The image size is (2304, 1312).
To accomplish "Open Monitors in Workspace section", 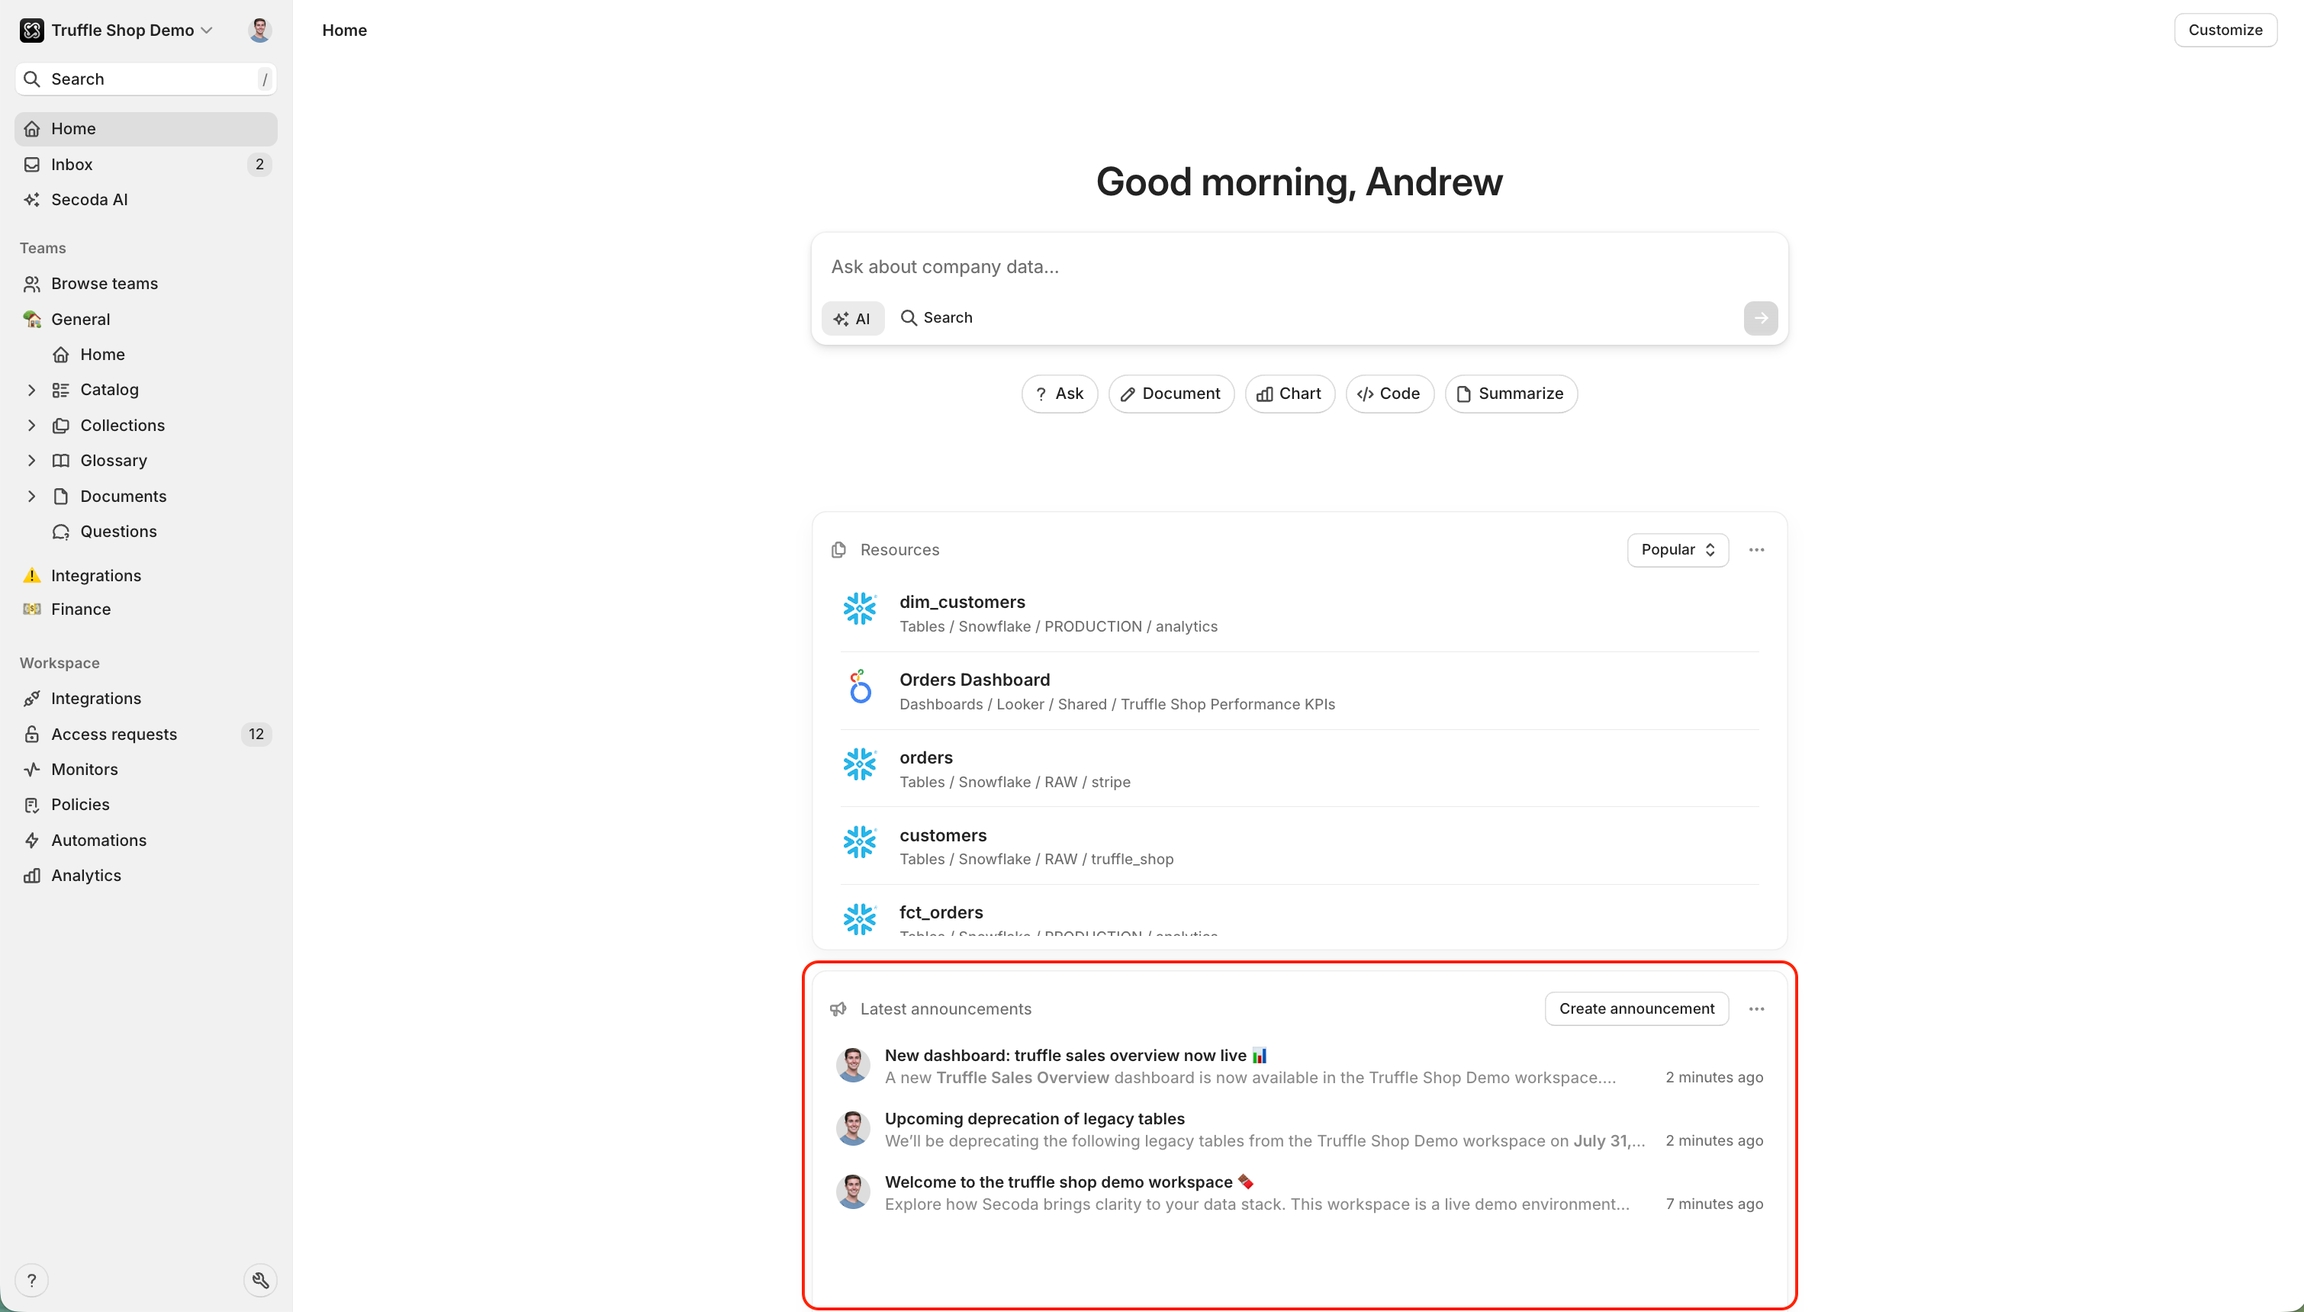I will [x=84, y=769].
